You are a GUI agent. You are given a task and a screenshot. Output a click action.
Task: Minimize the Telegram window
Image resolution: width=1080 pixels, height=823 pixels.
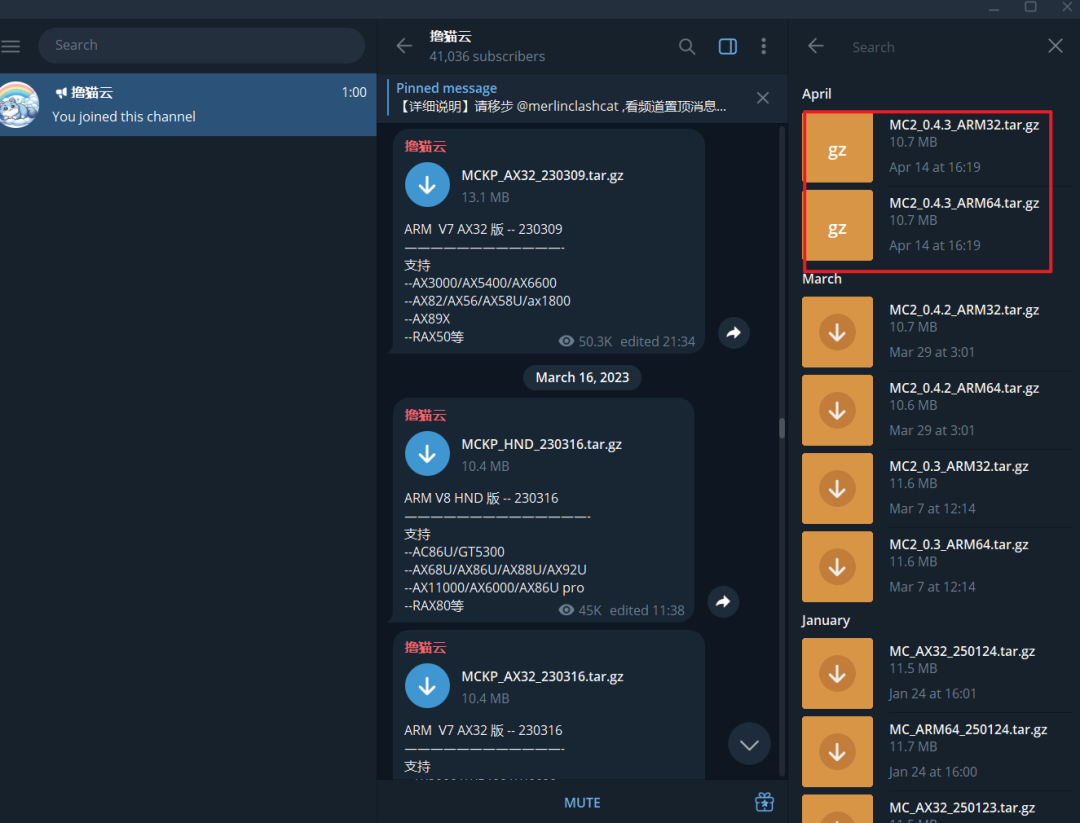tap(994, 8)
